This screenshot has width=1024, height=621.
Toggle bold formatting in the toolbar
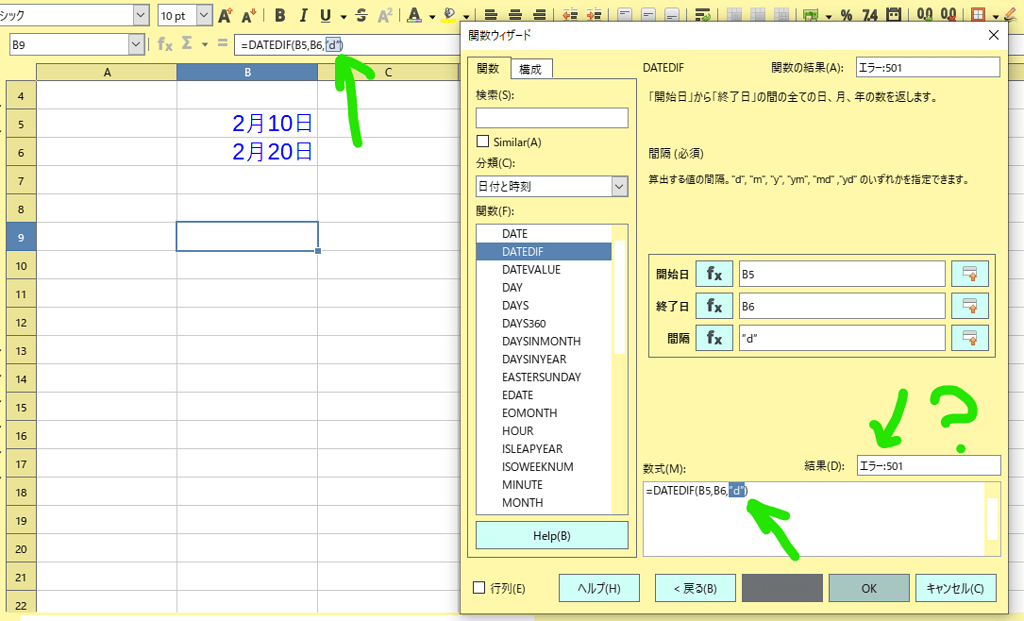280,15
